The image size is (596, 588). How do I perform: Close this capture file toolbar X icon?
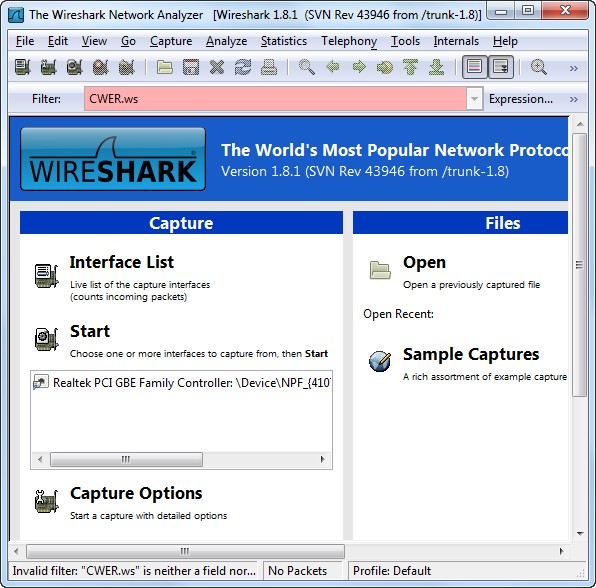coord(217,67)
